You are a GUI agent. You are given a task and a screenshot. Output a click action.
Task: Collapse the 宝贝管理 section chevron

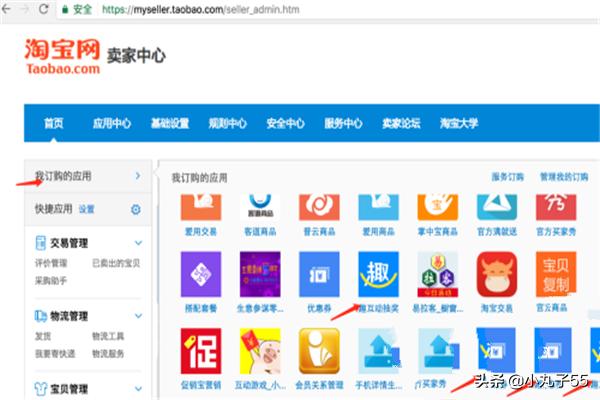point(138,389)
